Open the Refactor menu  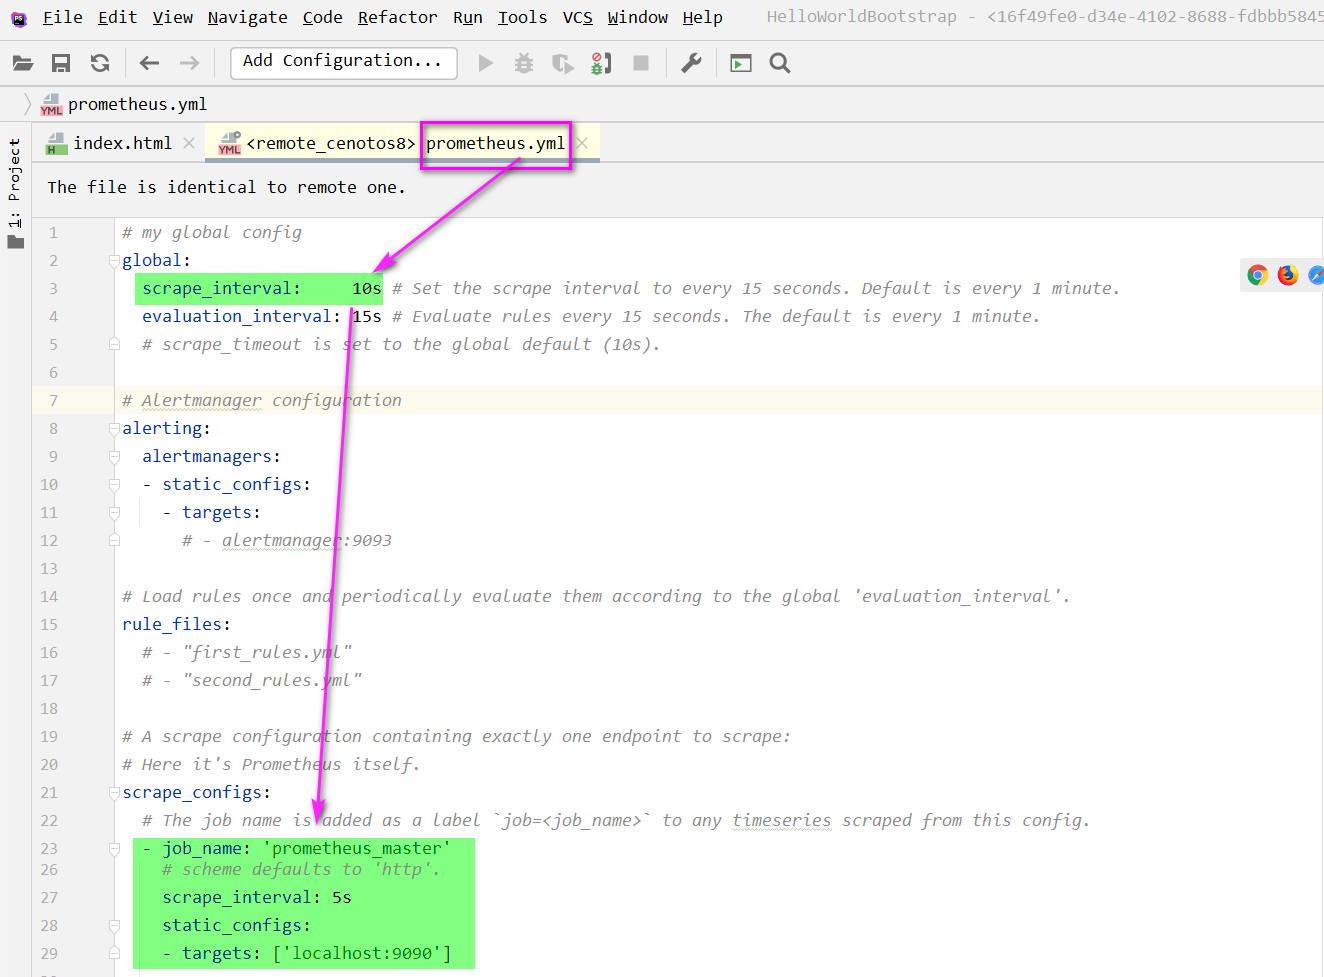(398, 18)
